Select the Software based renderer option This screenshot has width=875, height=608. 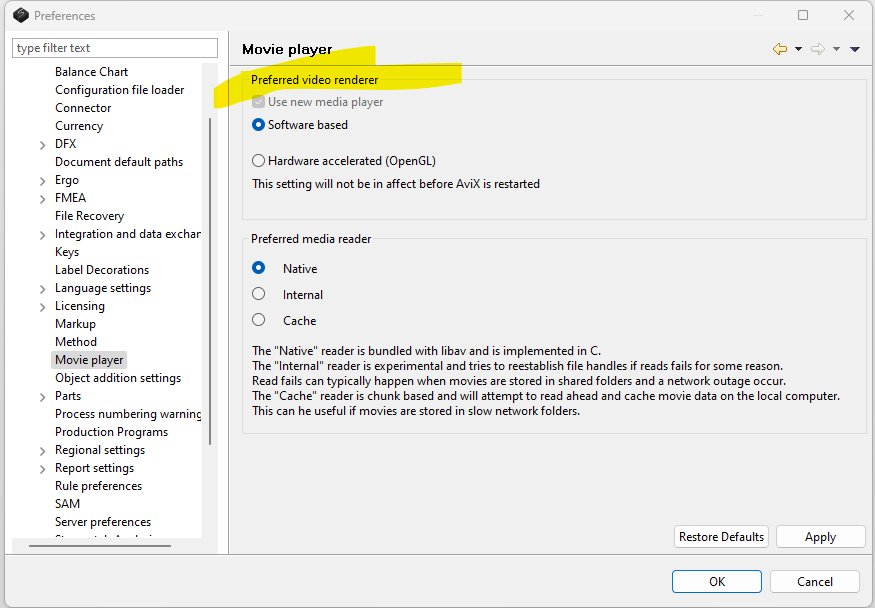(259, 125)
